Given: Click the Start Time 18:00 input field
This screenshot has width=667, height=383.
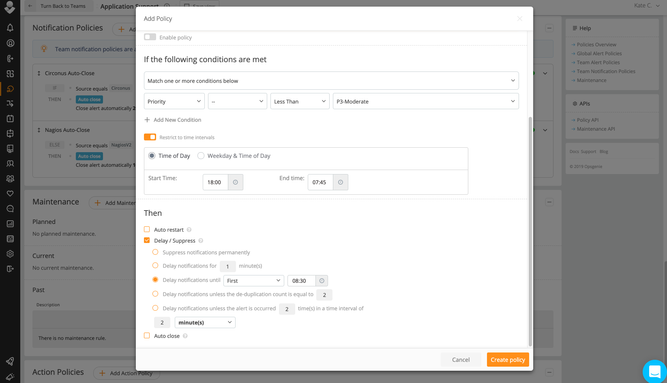Looking at the screenshot, I should click(215, 182).
